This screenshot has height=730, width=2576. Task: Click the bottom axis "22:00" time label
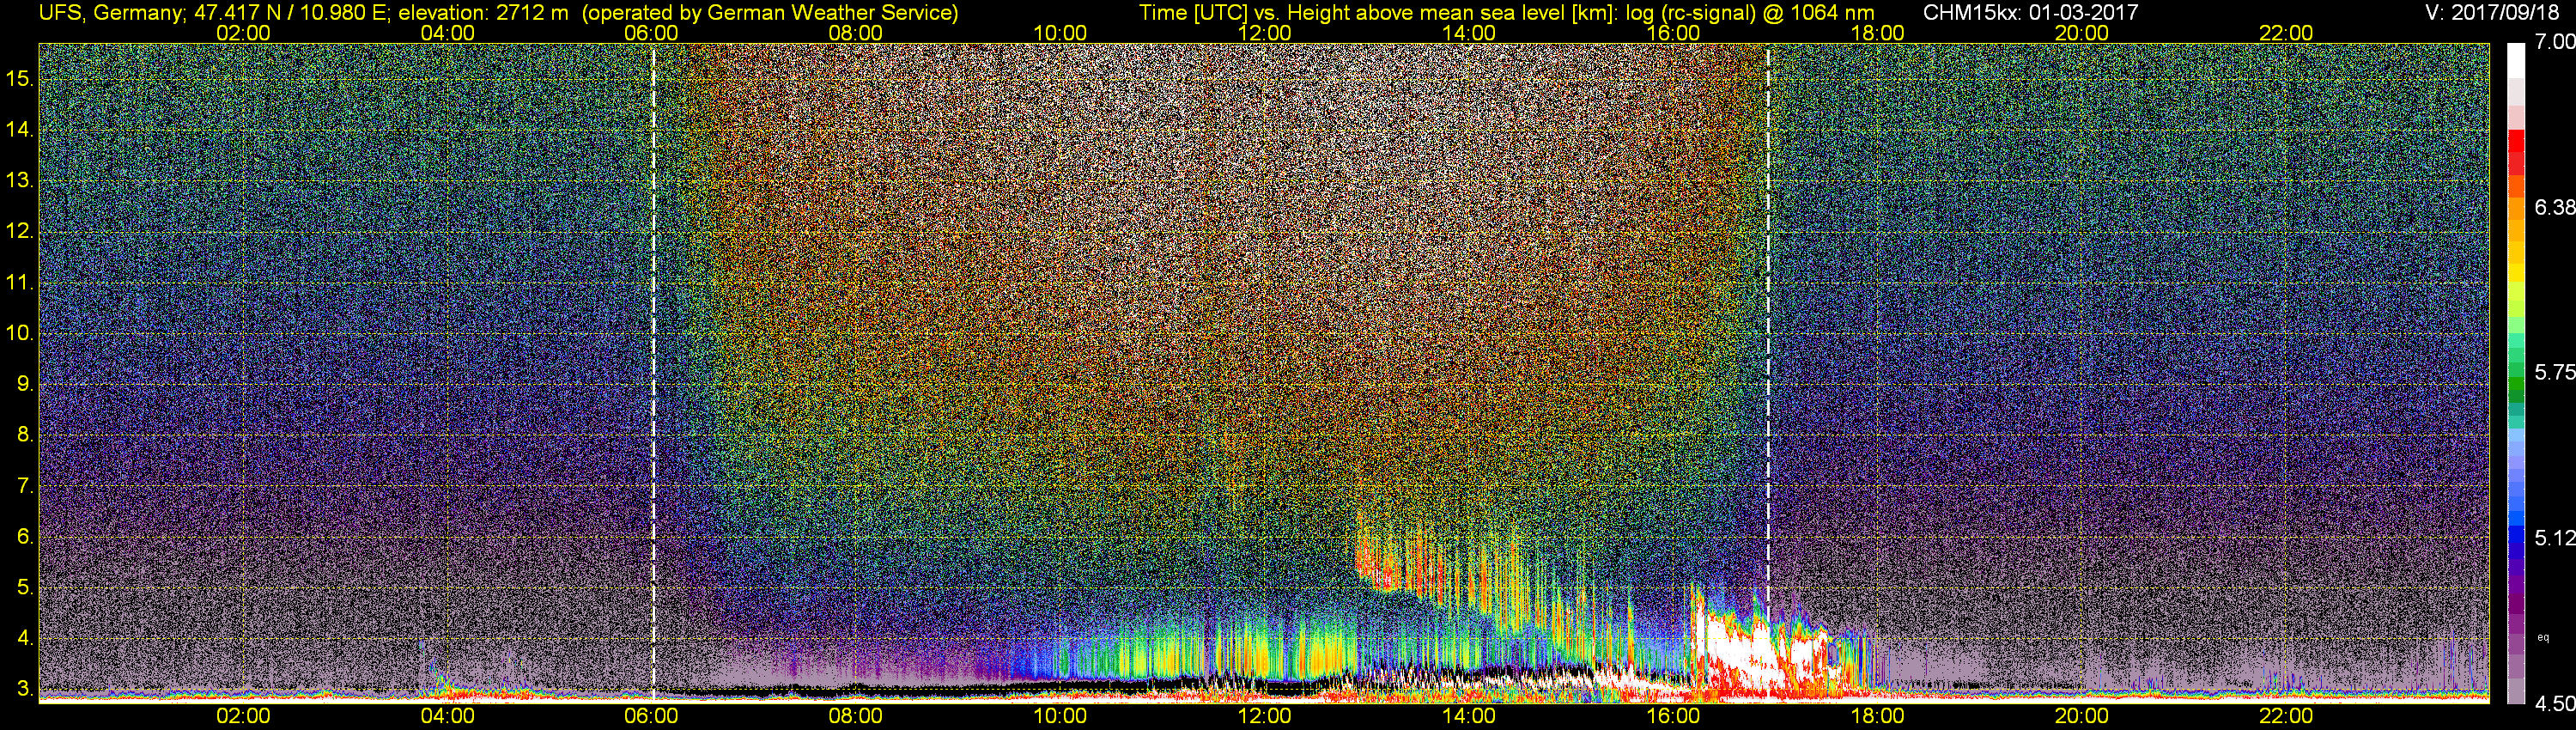pyautogui.click(x=2286, y=716)
